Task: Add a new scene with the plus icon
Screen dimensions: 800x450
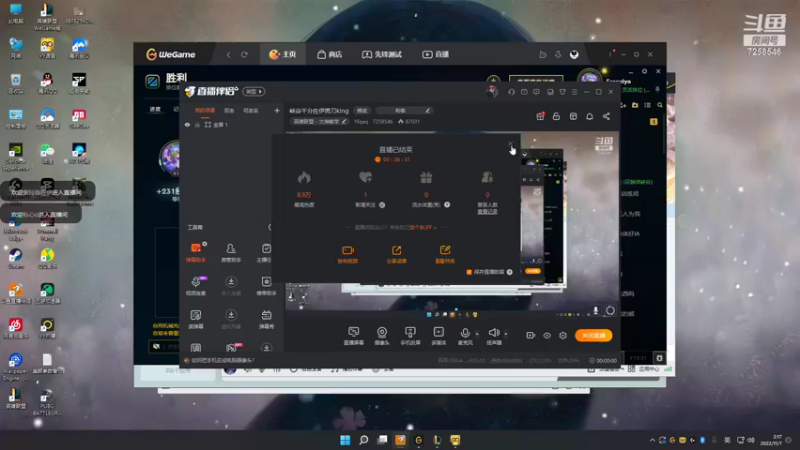Action: pyautogui.click(x=277, y=110)
